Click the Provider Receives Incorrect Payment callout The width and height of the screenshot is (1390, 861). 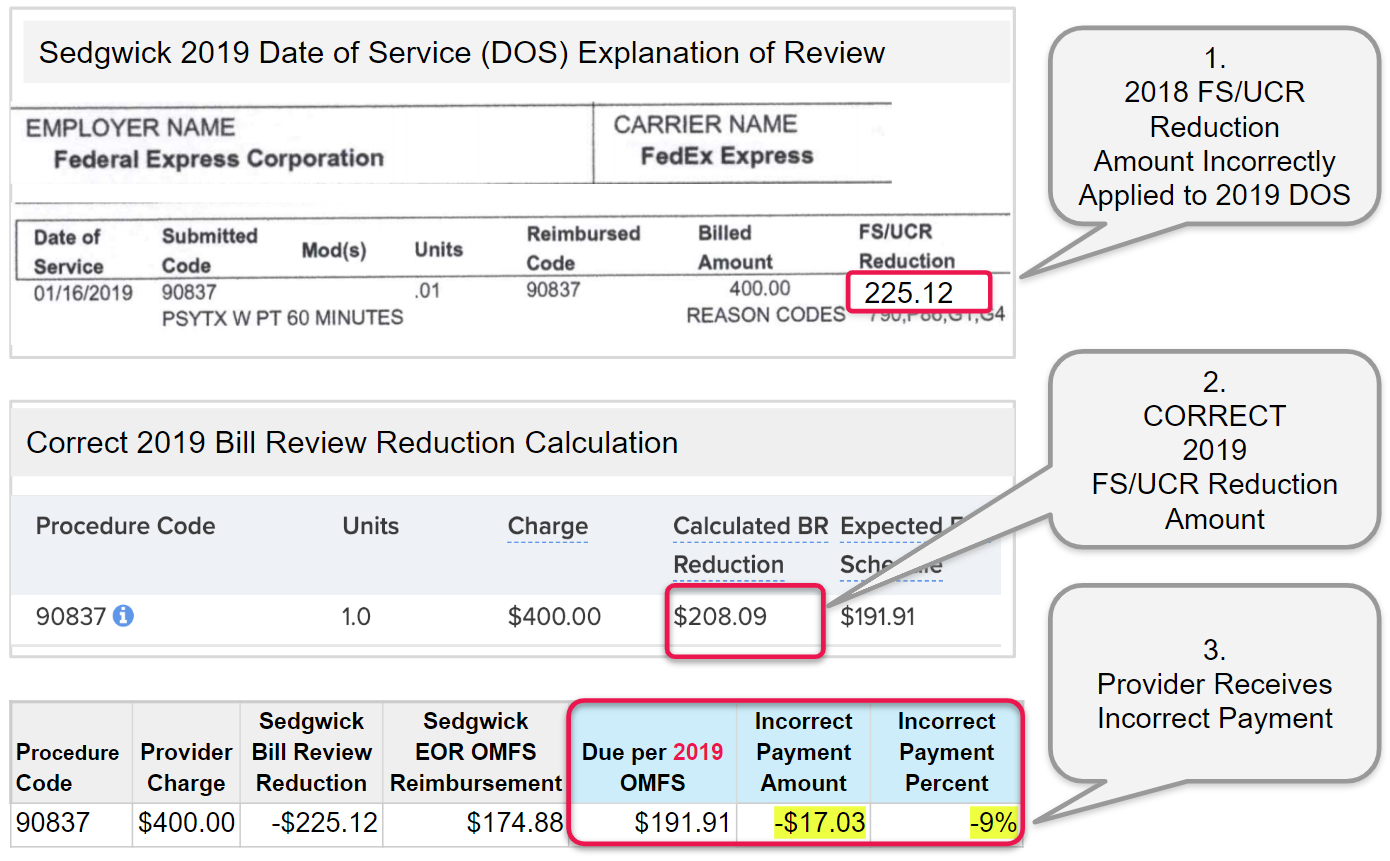pos(1214,685)
